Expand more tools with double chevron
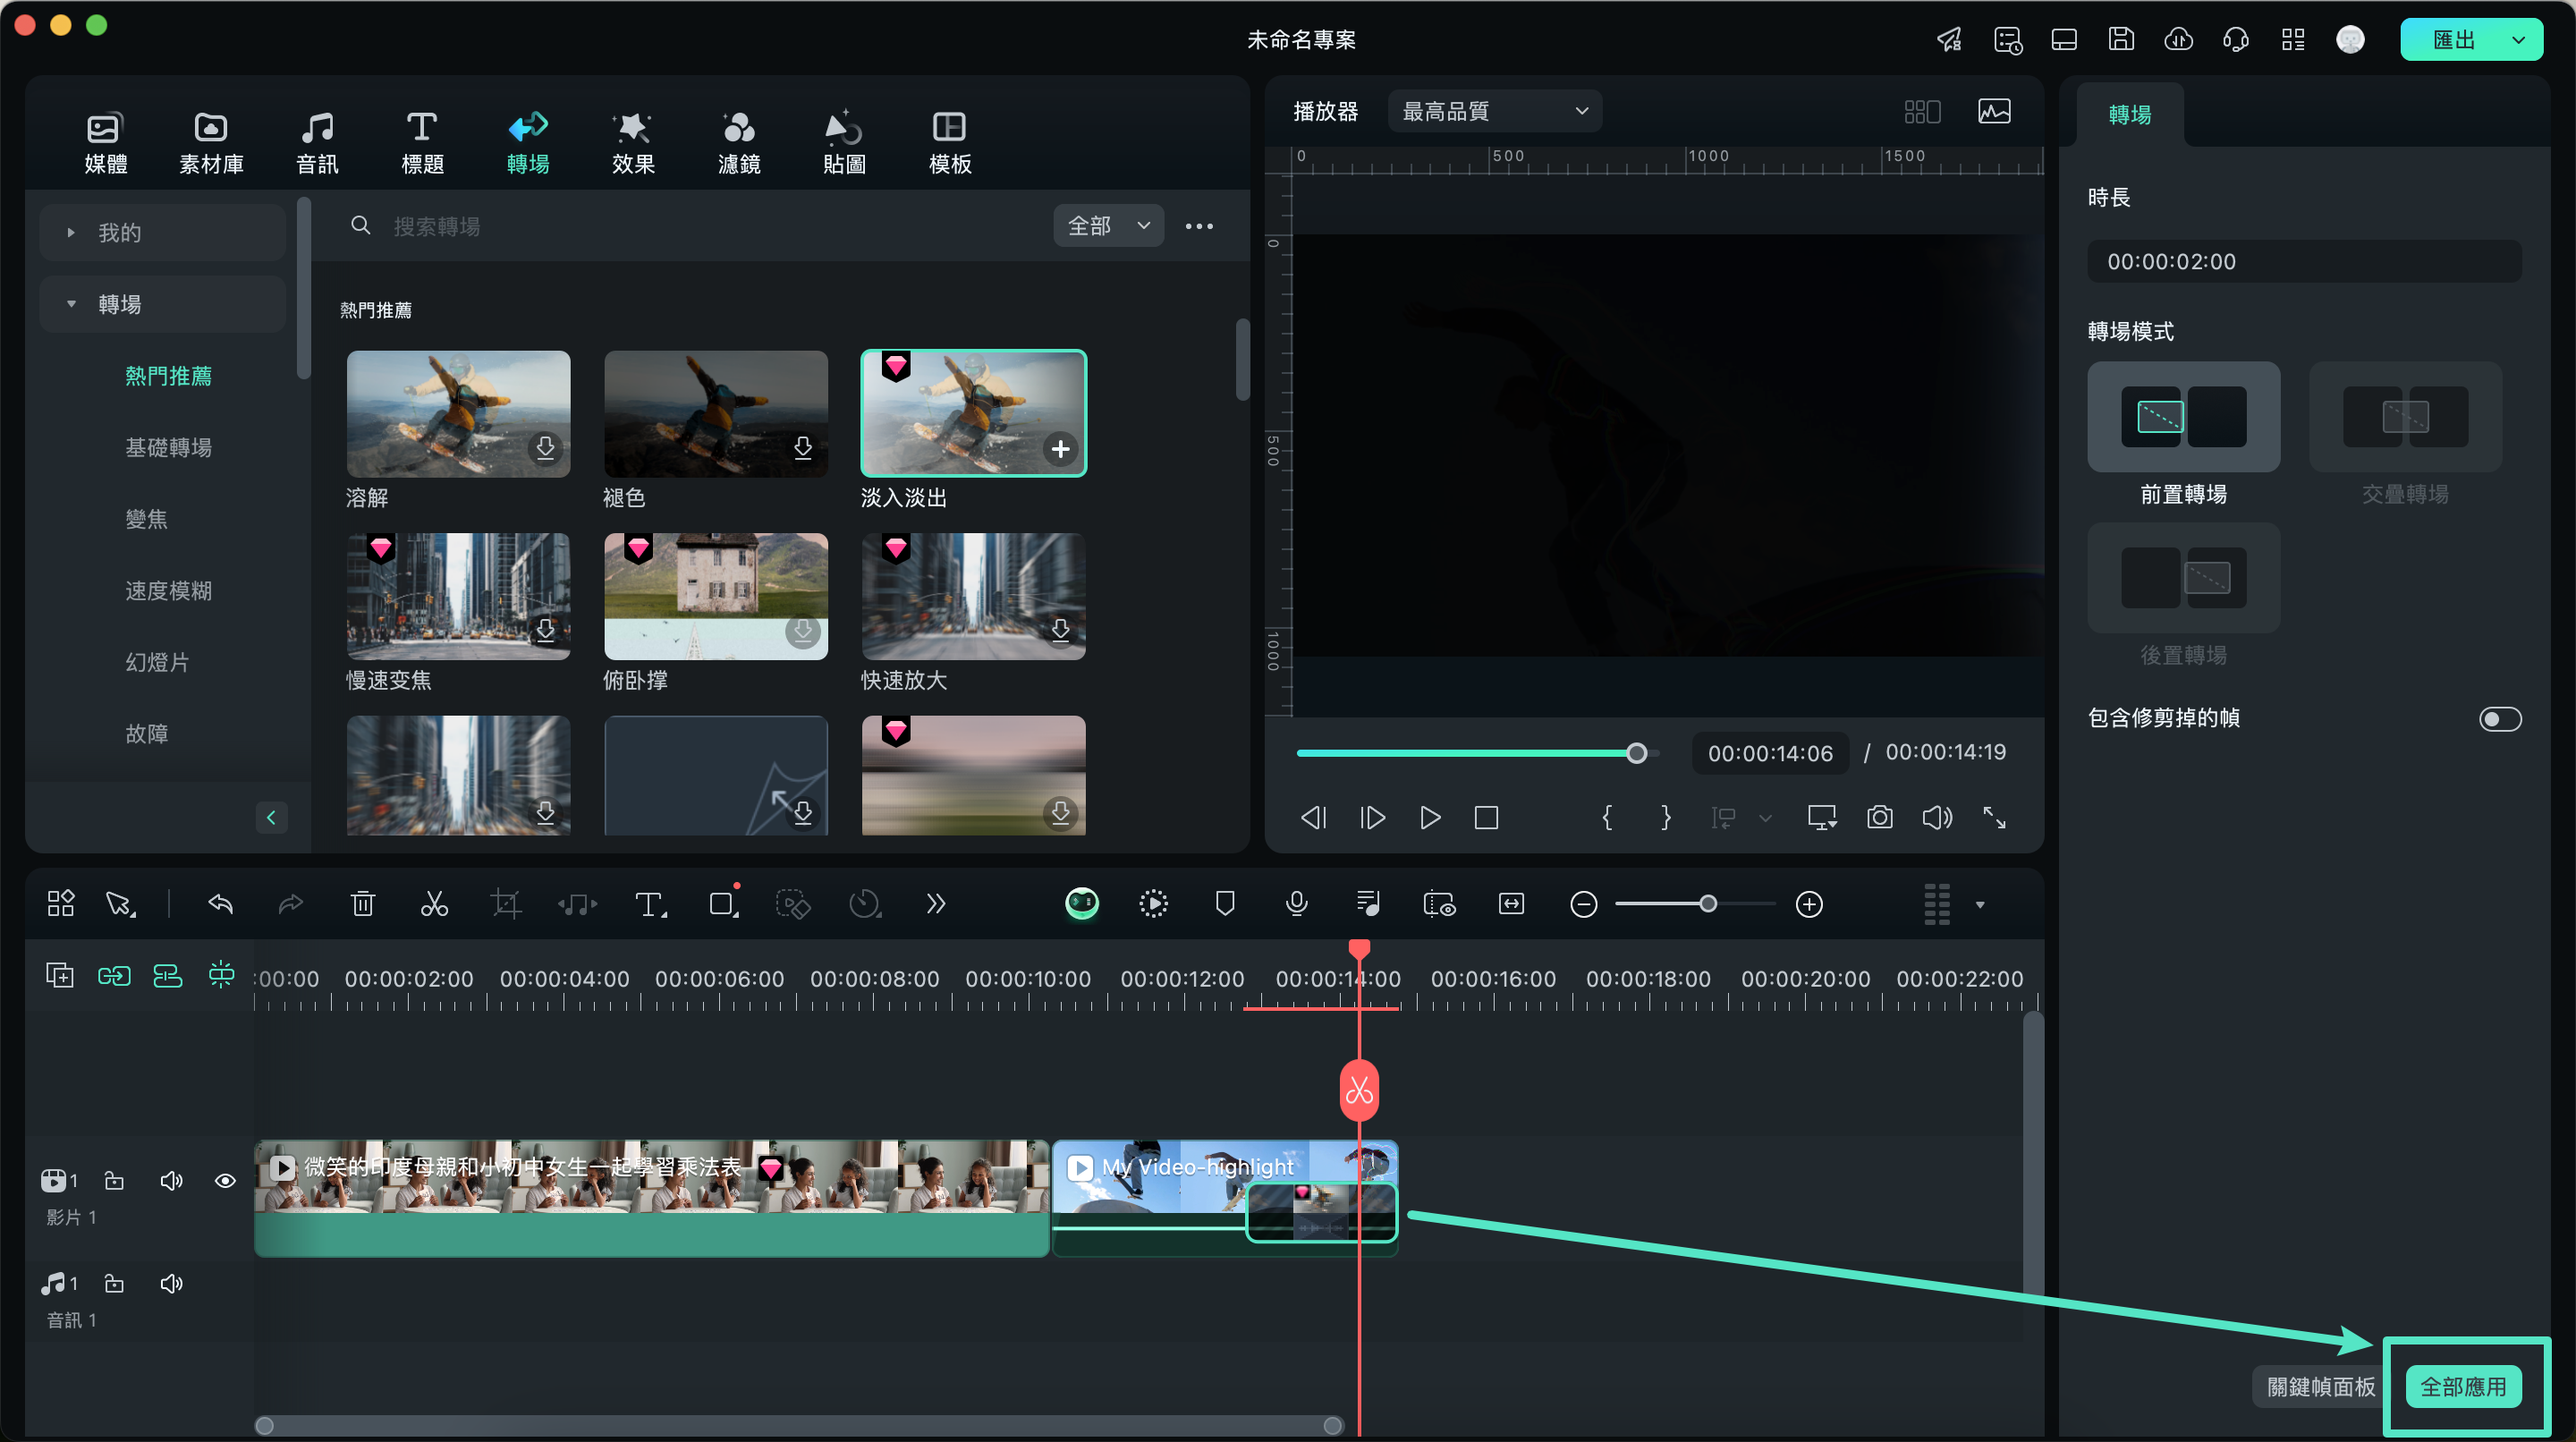 pyautogui.click(x=935, y=904)
